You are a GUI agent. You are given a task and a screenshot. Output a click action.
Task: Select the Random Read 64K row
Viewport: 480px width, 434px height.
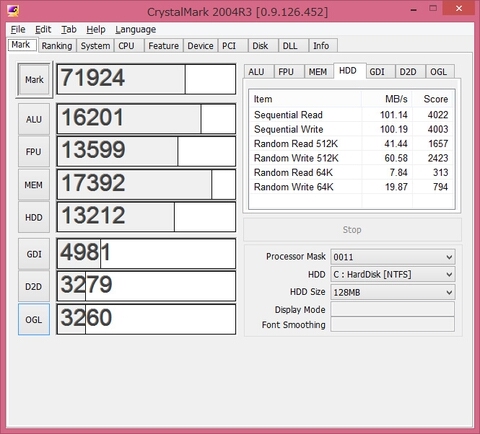(351, 173)
